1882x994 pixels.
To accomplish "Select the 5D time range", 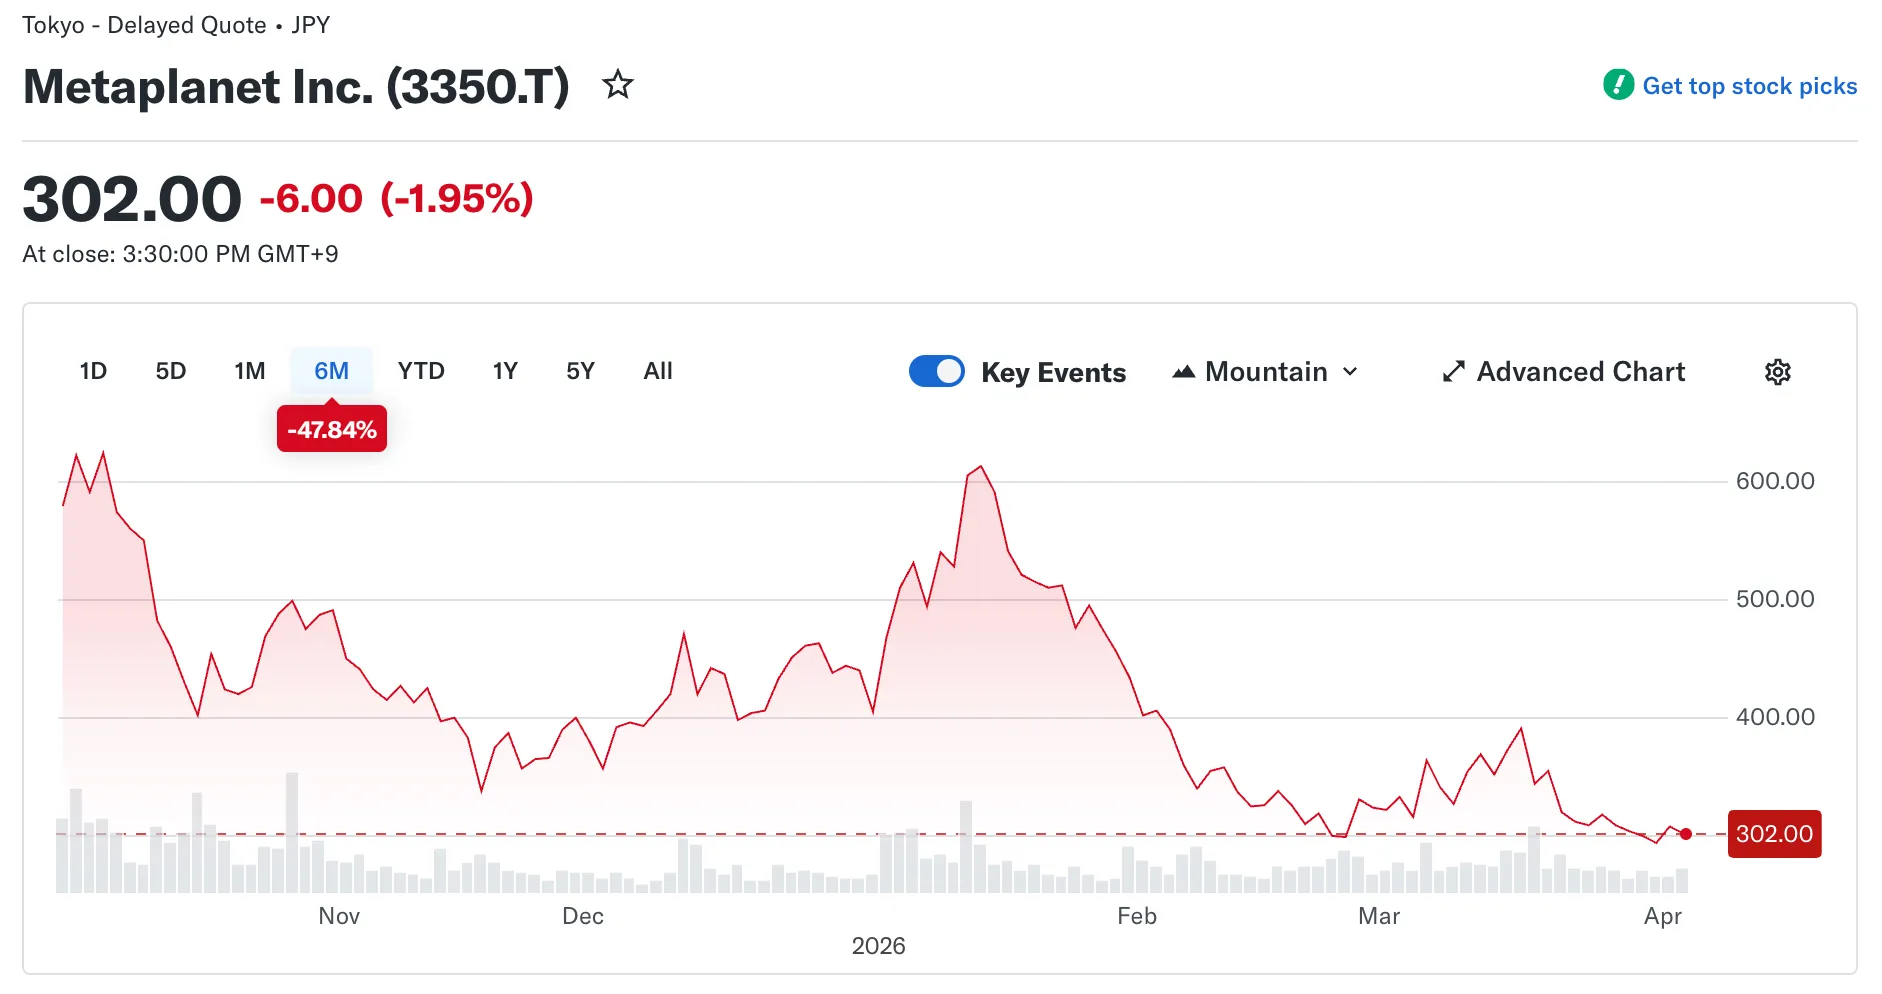I will (x=170, y=371).
